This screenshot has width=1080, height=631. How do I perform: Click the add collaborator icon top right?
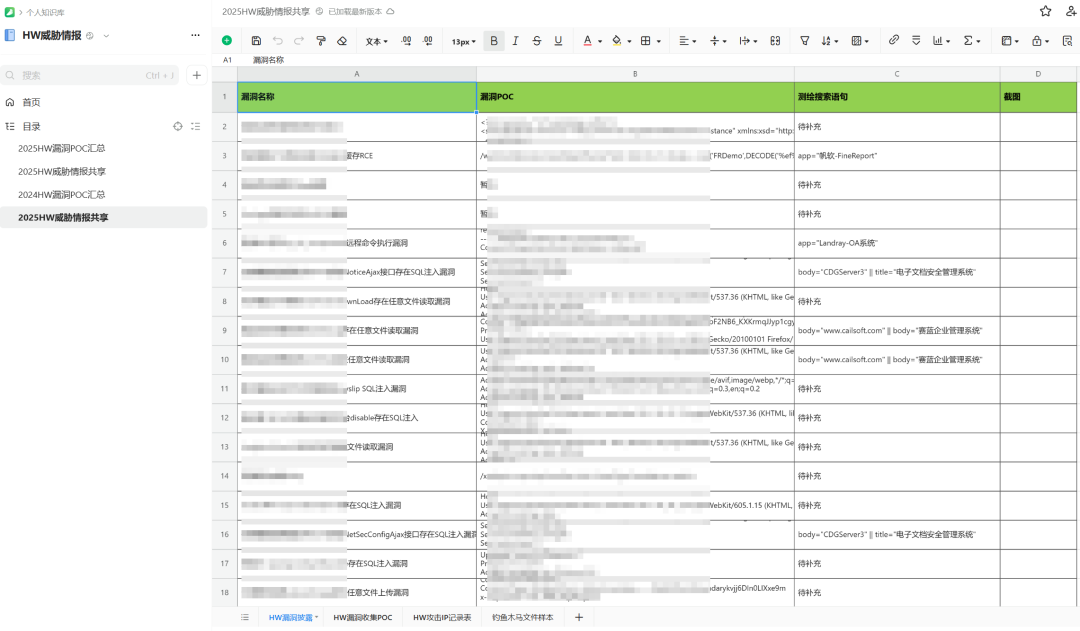[1071, 11]
